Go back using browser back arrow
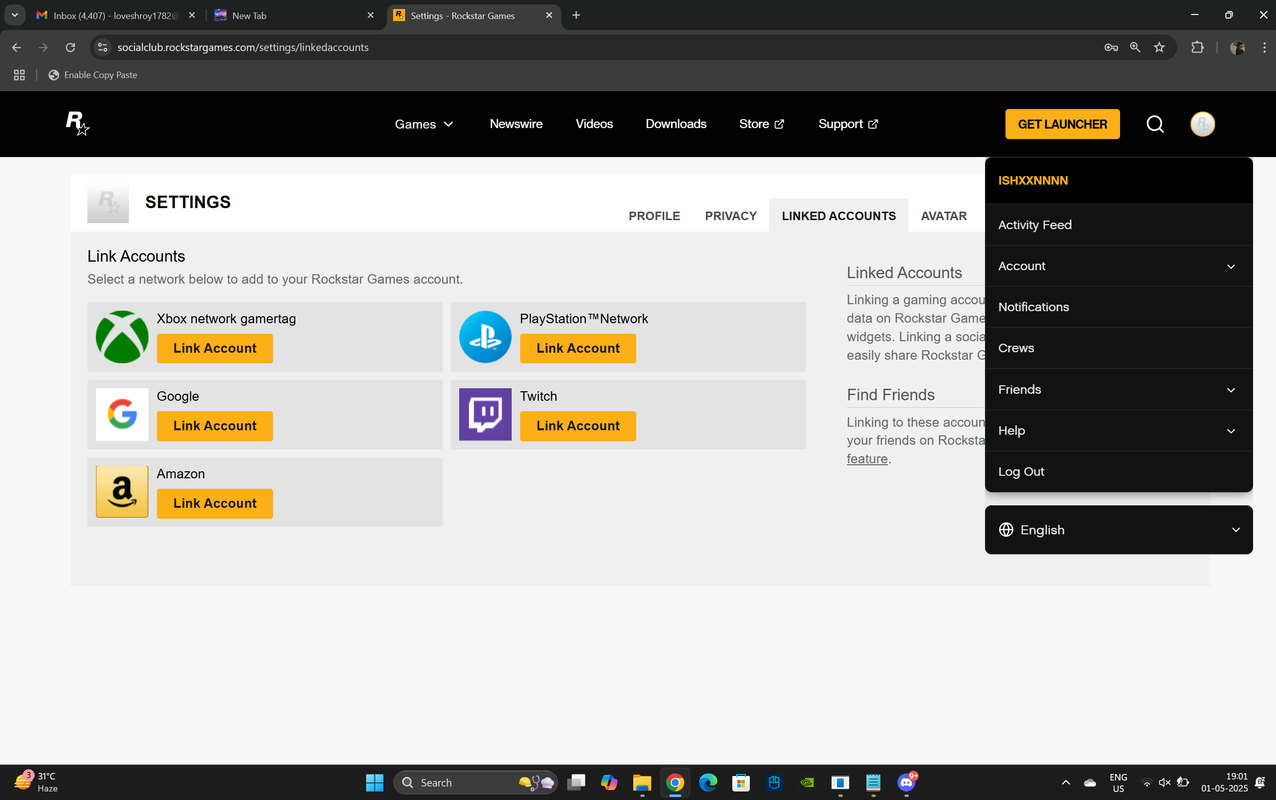The image size is (1276, 800). coord(16,47)
